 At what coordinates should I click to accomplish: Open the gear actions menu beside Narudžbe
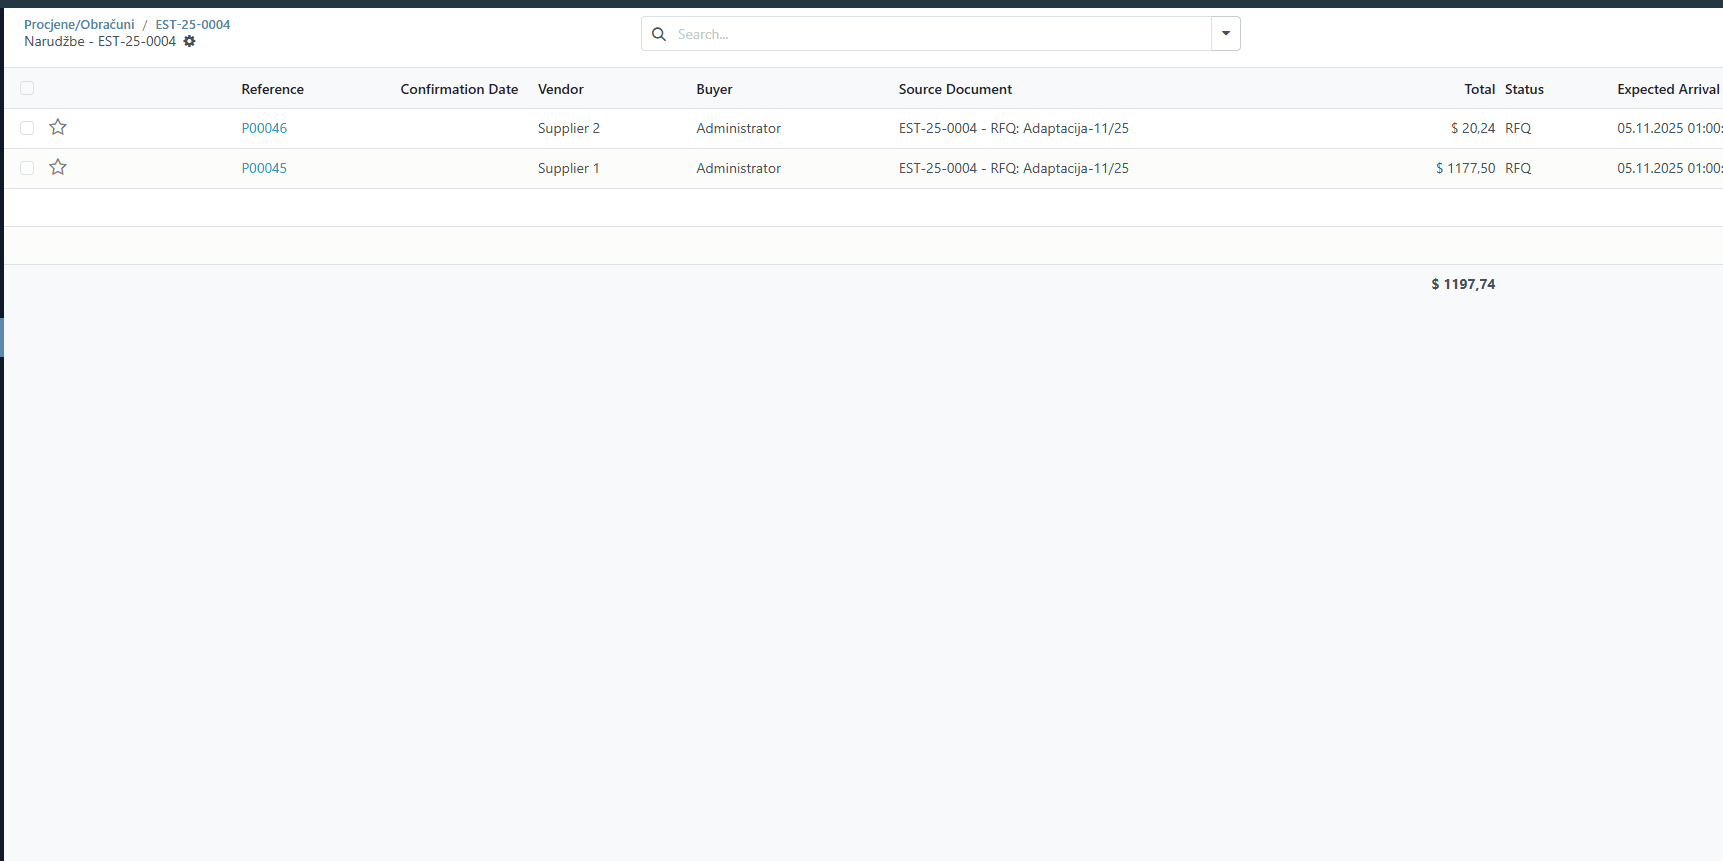tap(189, 42)
